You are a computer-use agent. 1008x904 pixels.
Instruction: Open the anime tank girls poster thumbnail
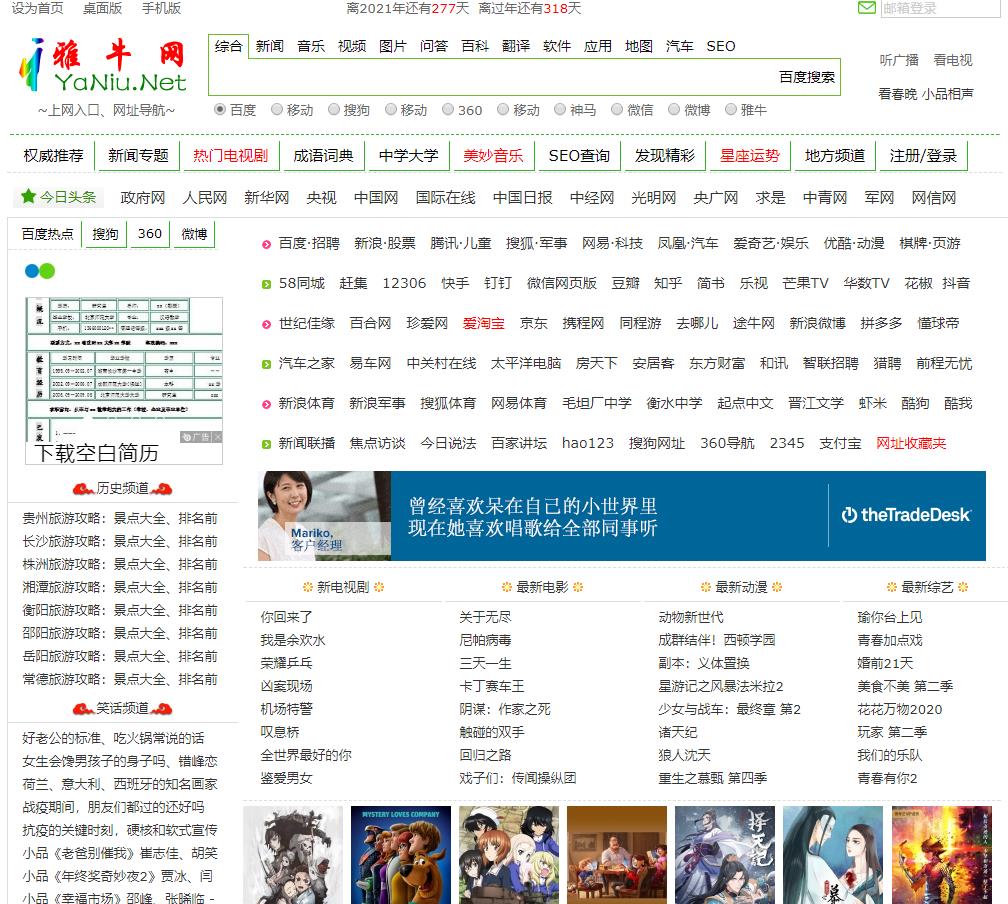[x=508, y=854]
